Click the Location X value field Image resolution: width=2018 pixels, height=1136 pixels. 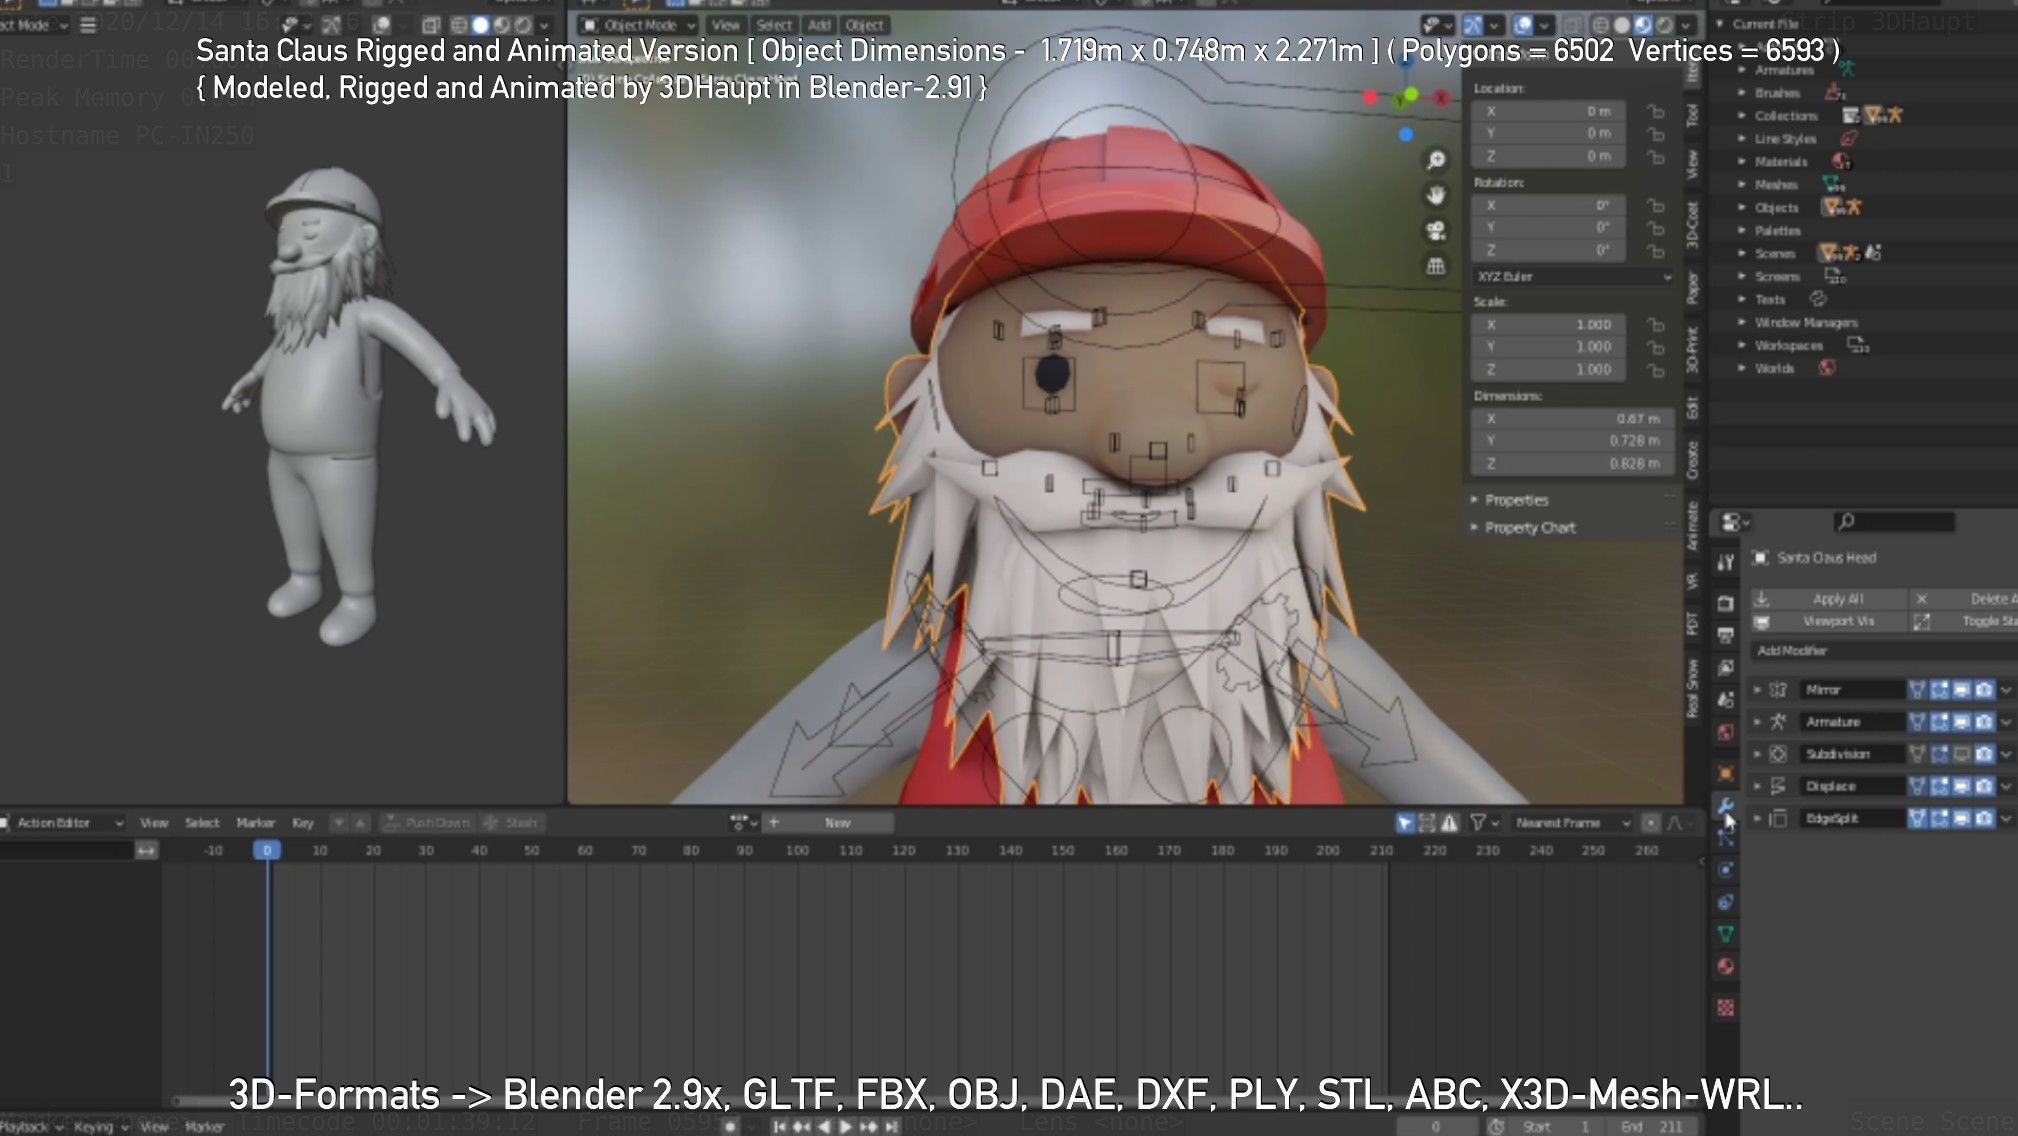[x=1549, y=111]
